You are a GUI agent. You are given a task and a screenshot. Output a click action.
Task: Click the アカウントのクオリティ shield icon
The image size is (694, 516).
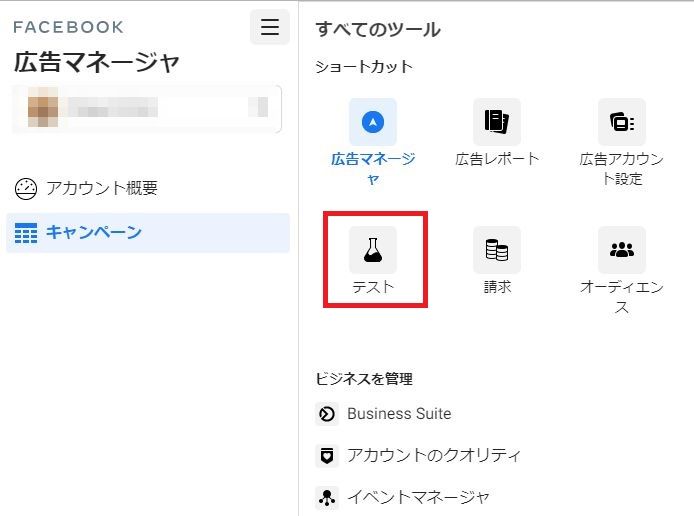(x=327, y=456)
